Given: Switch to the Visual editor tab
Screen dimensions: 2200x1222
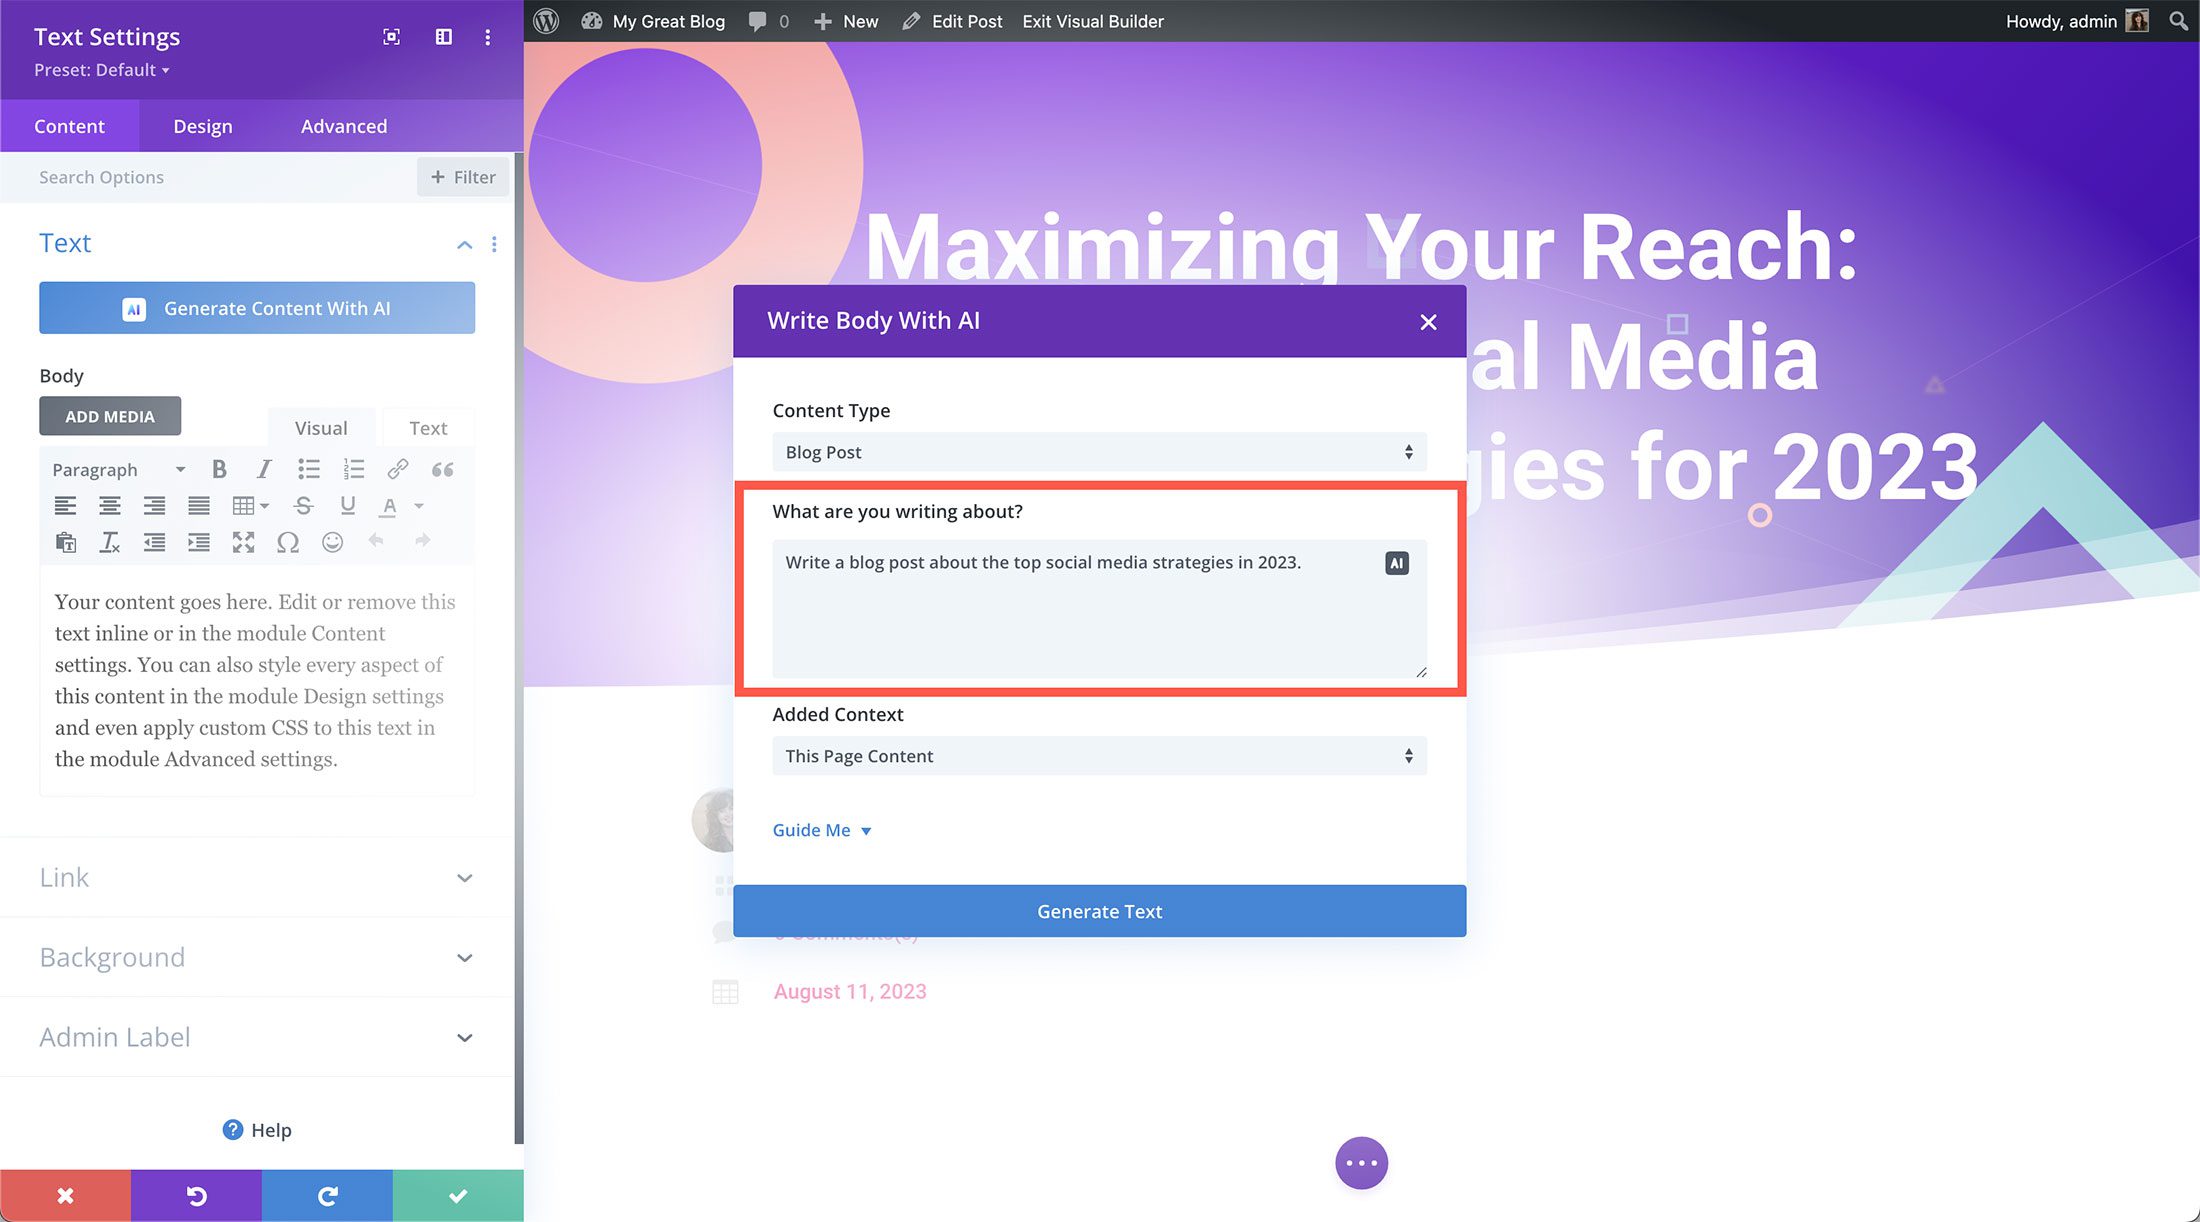Looking at the screenshot, I should tap(322, 426).
